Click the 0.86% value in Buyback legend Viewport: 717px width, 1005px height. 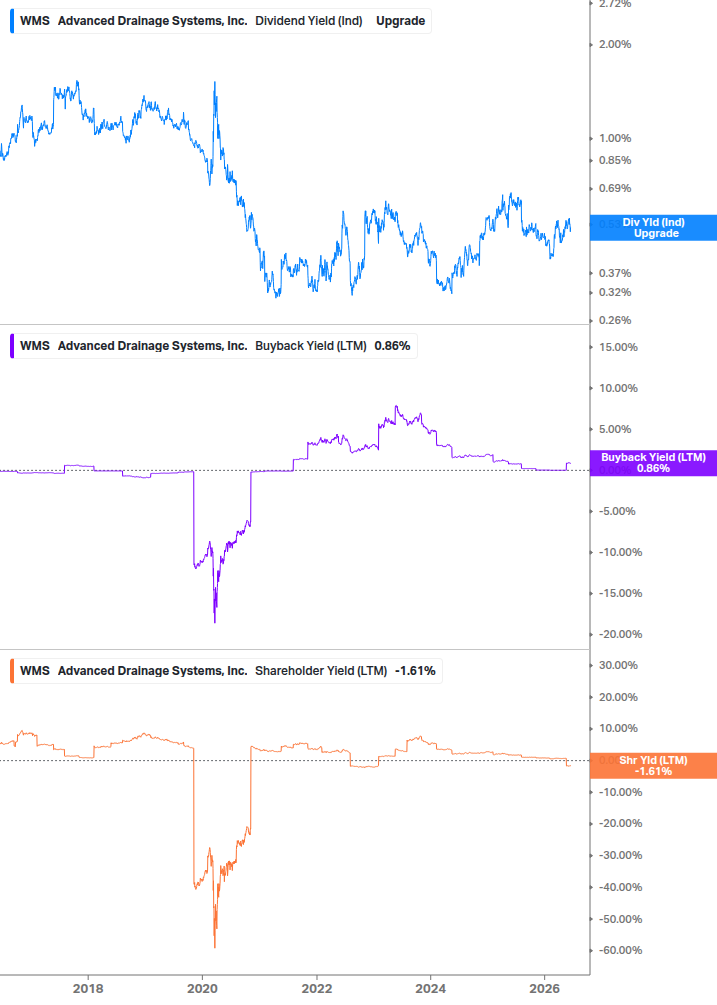(x=392, y=346)
